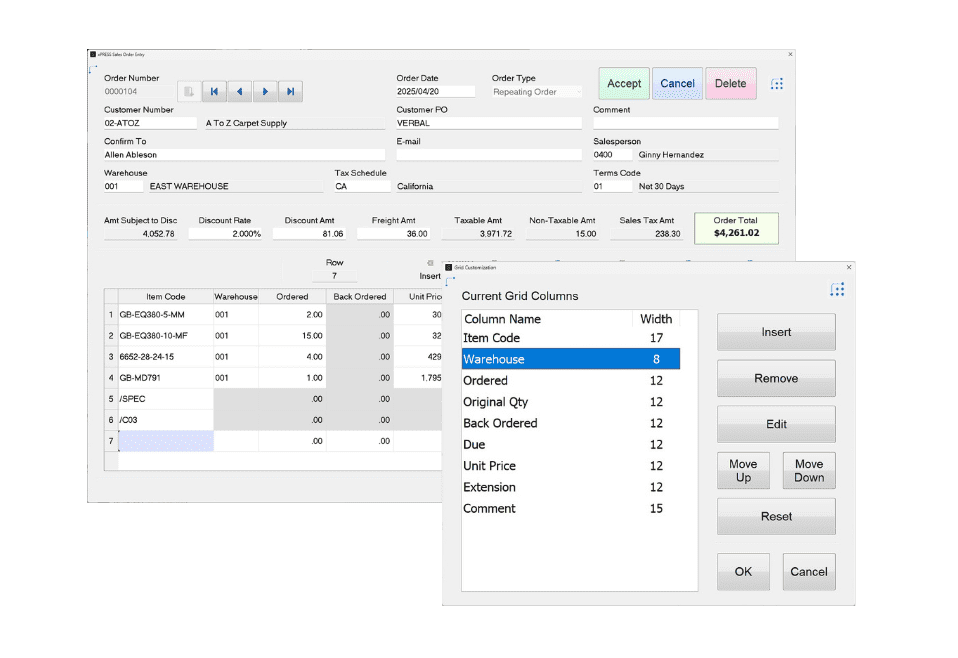Click OK in the Grid Customization dialog
Image resolution: width=958 pixels, height=658 pixels.
[x=743, y=571]
